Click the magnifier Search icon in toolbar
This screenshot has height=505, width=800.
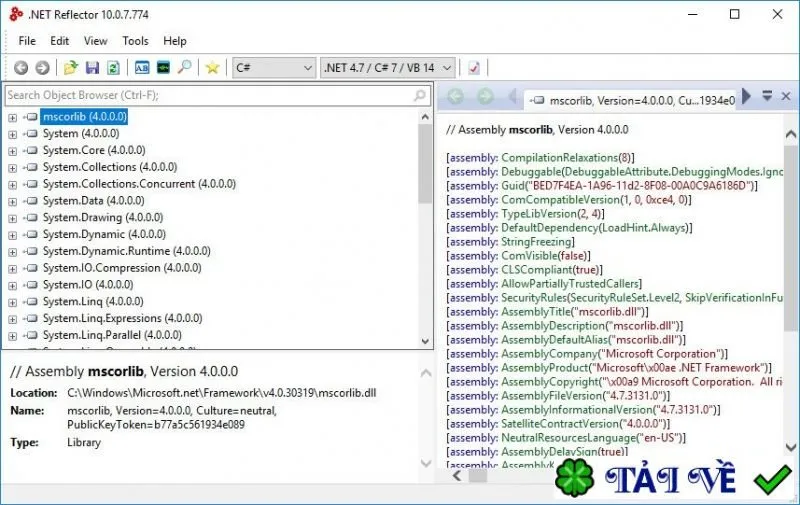184,67
